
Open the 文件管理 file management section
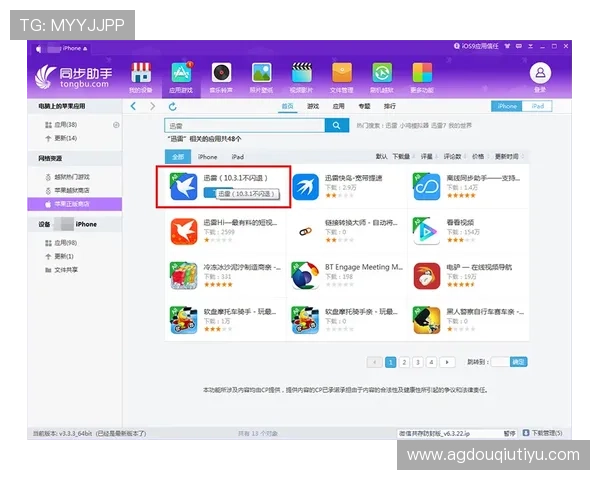(342, 78)
